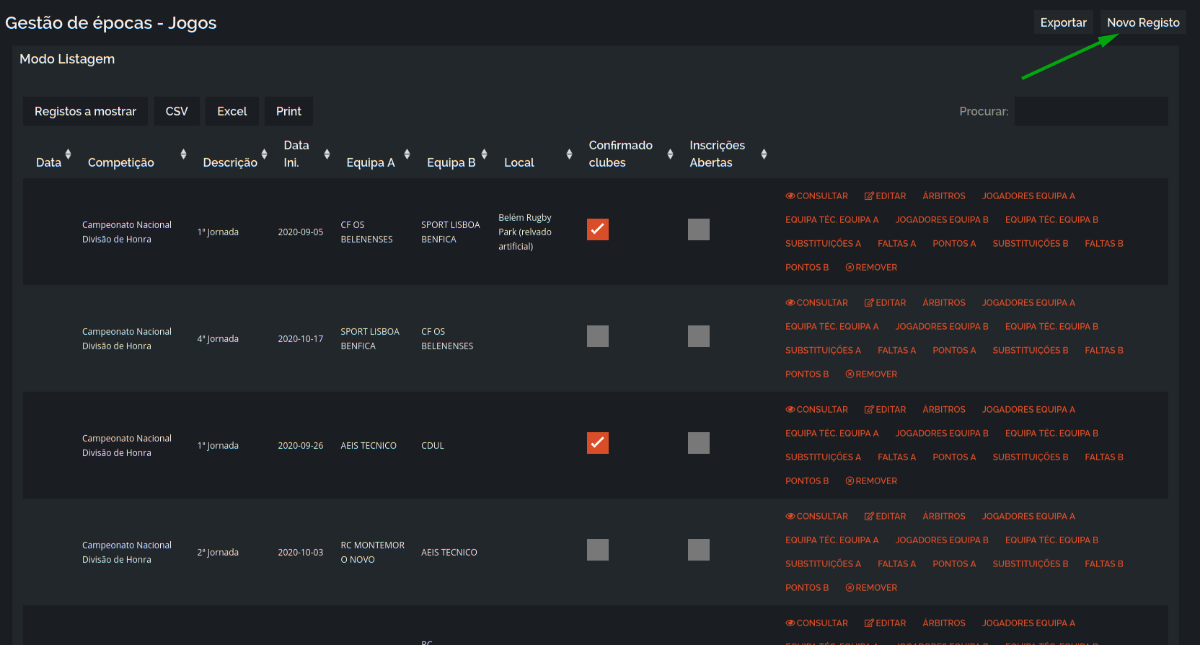The width and height of the screenshot is (1200, 645).
Task: Edit the 2020-09-05 first-round game
Action: click(885, 196)
